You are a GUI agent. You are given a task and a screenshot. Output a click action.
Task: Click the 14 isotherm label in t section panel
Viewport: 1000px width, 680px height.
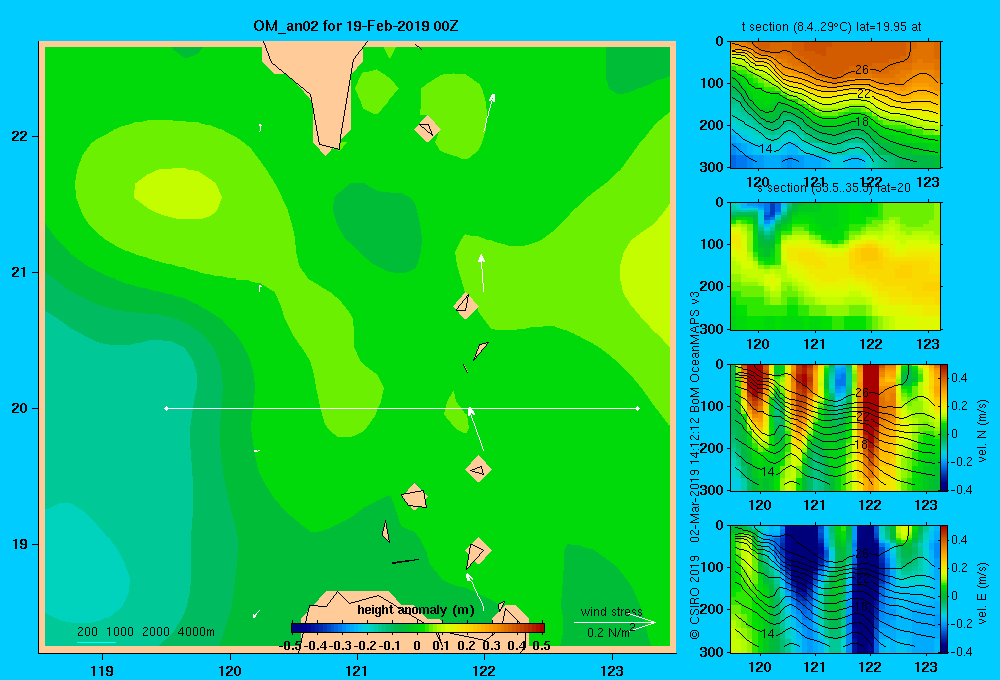tap(766, 149)
